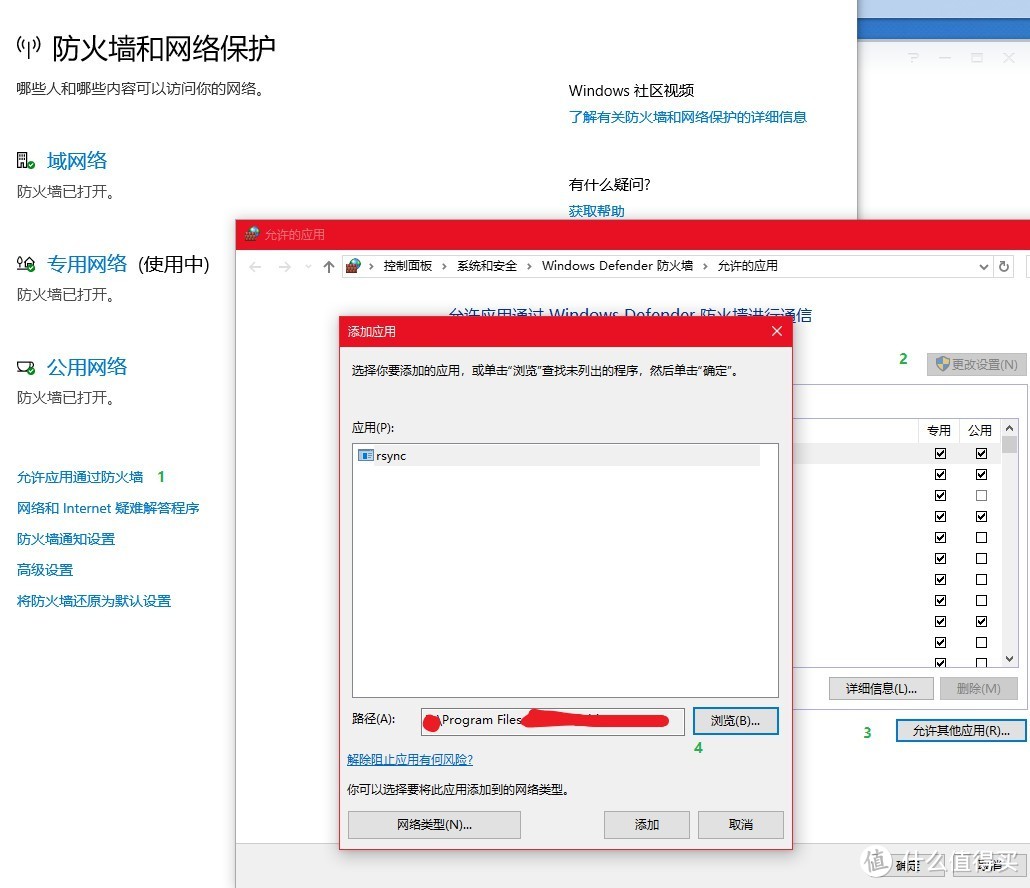Toggle the fourth row 公用 checkbox
Viewport: 1030px width, 888px height.
click(x=981, y=516)
